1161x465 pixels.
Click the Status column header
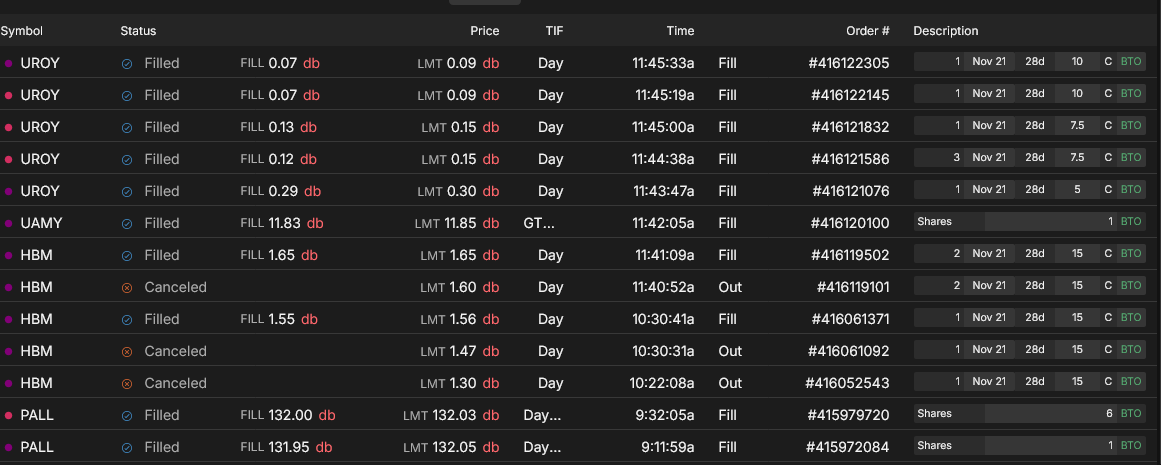[138, 31]
